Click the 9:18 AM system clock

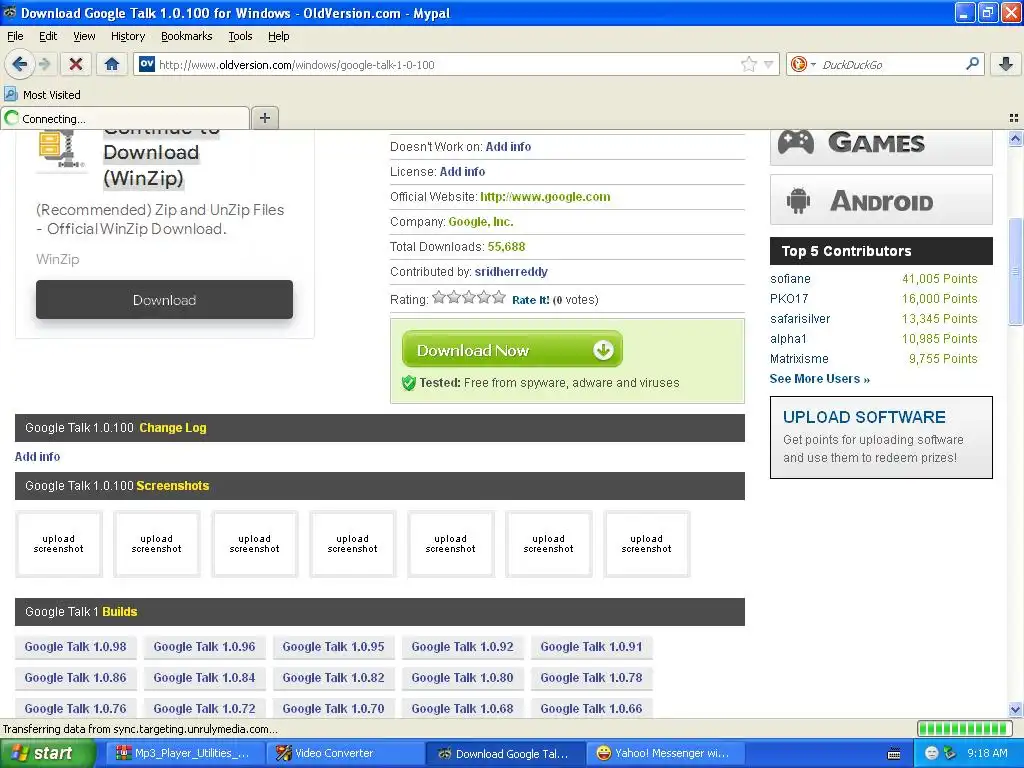[x=987, y=753]
